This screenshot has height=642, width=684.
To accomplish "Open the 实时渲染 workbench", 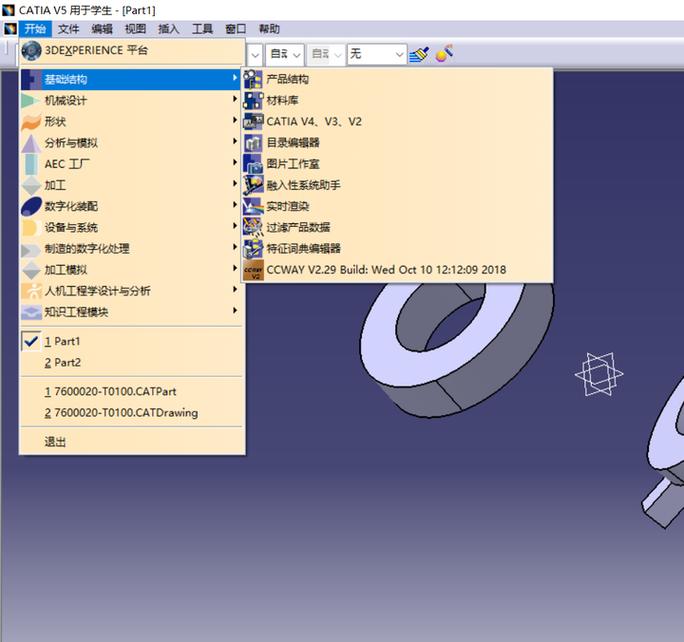I will pos(253,206).
